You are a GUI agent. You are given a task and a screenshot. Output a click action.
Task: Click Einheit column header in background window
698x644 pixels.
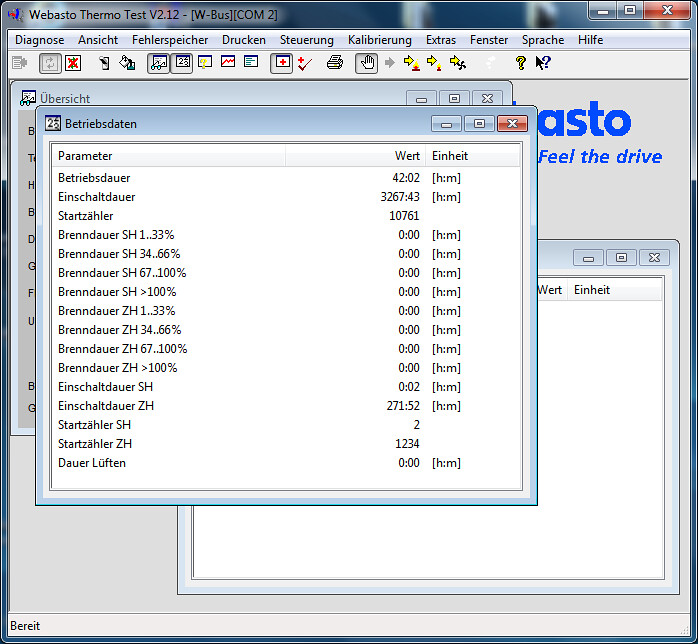tap(614, 290)
